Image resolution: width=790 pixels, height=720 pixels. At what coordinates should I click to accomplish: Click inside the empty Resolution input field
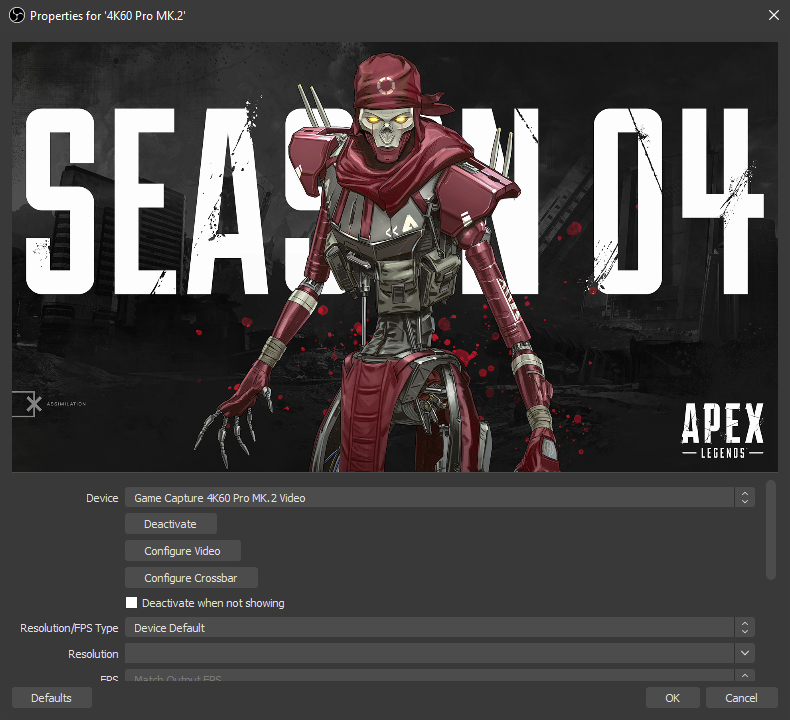[x=430, y=654]
